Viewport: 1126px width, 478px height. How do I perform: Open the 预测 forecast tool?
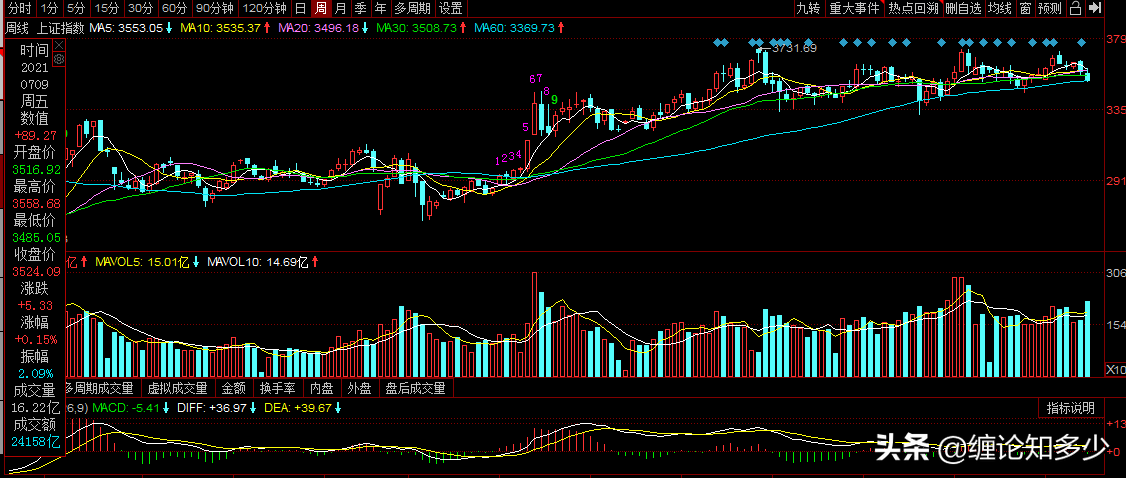pyautogui.click(x=1050, y=9)
